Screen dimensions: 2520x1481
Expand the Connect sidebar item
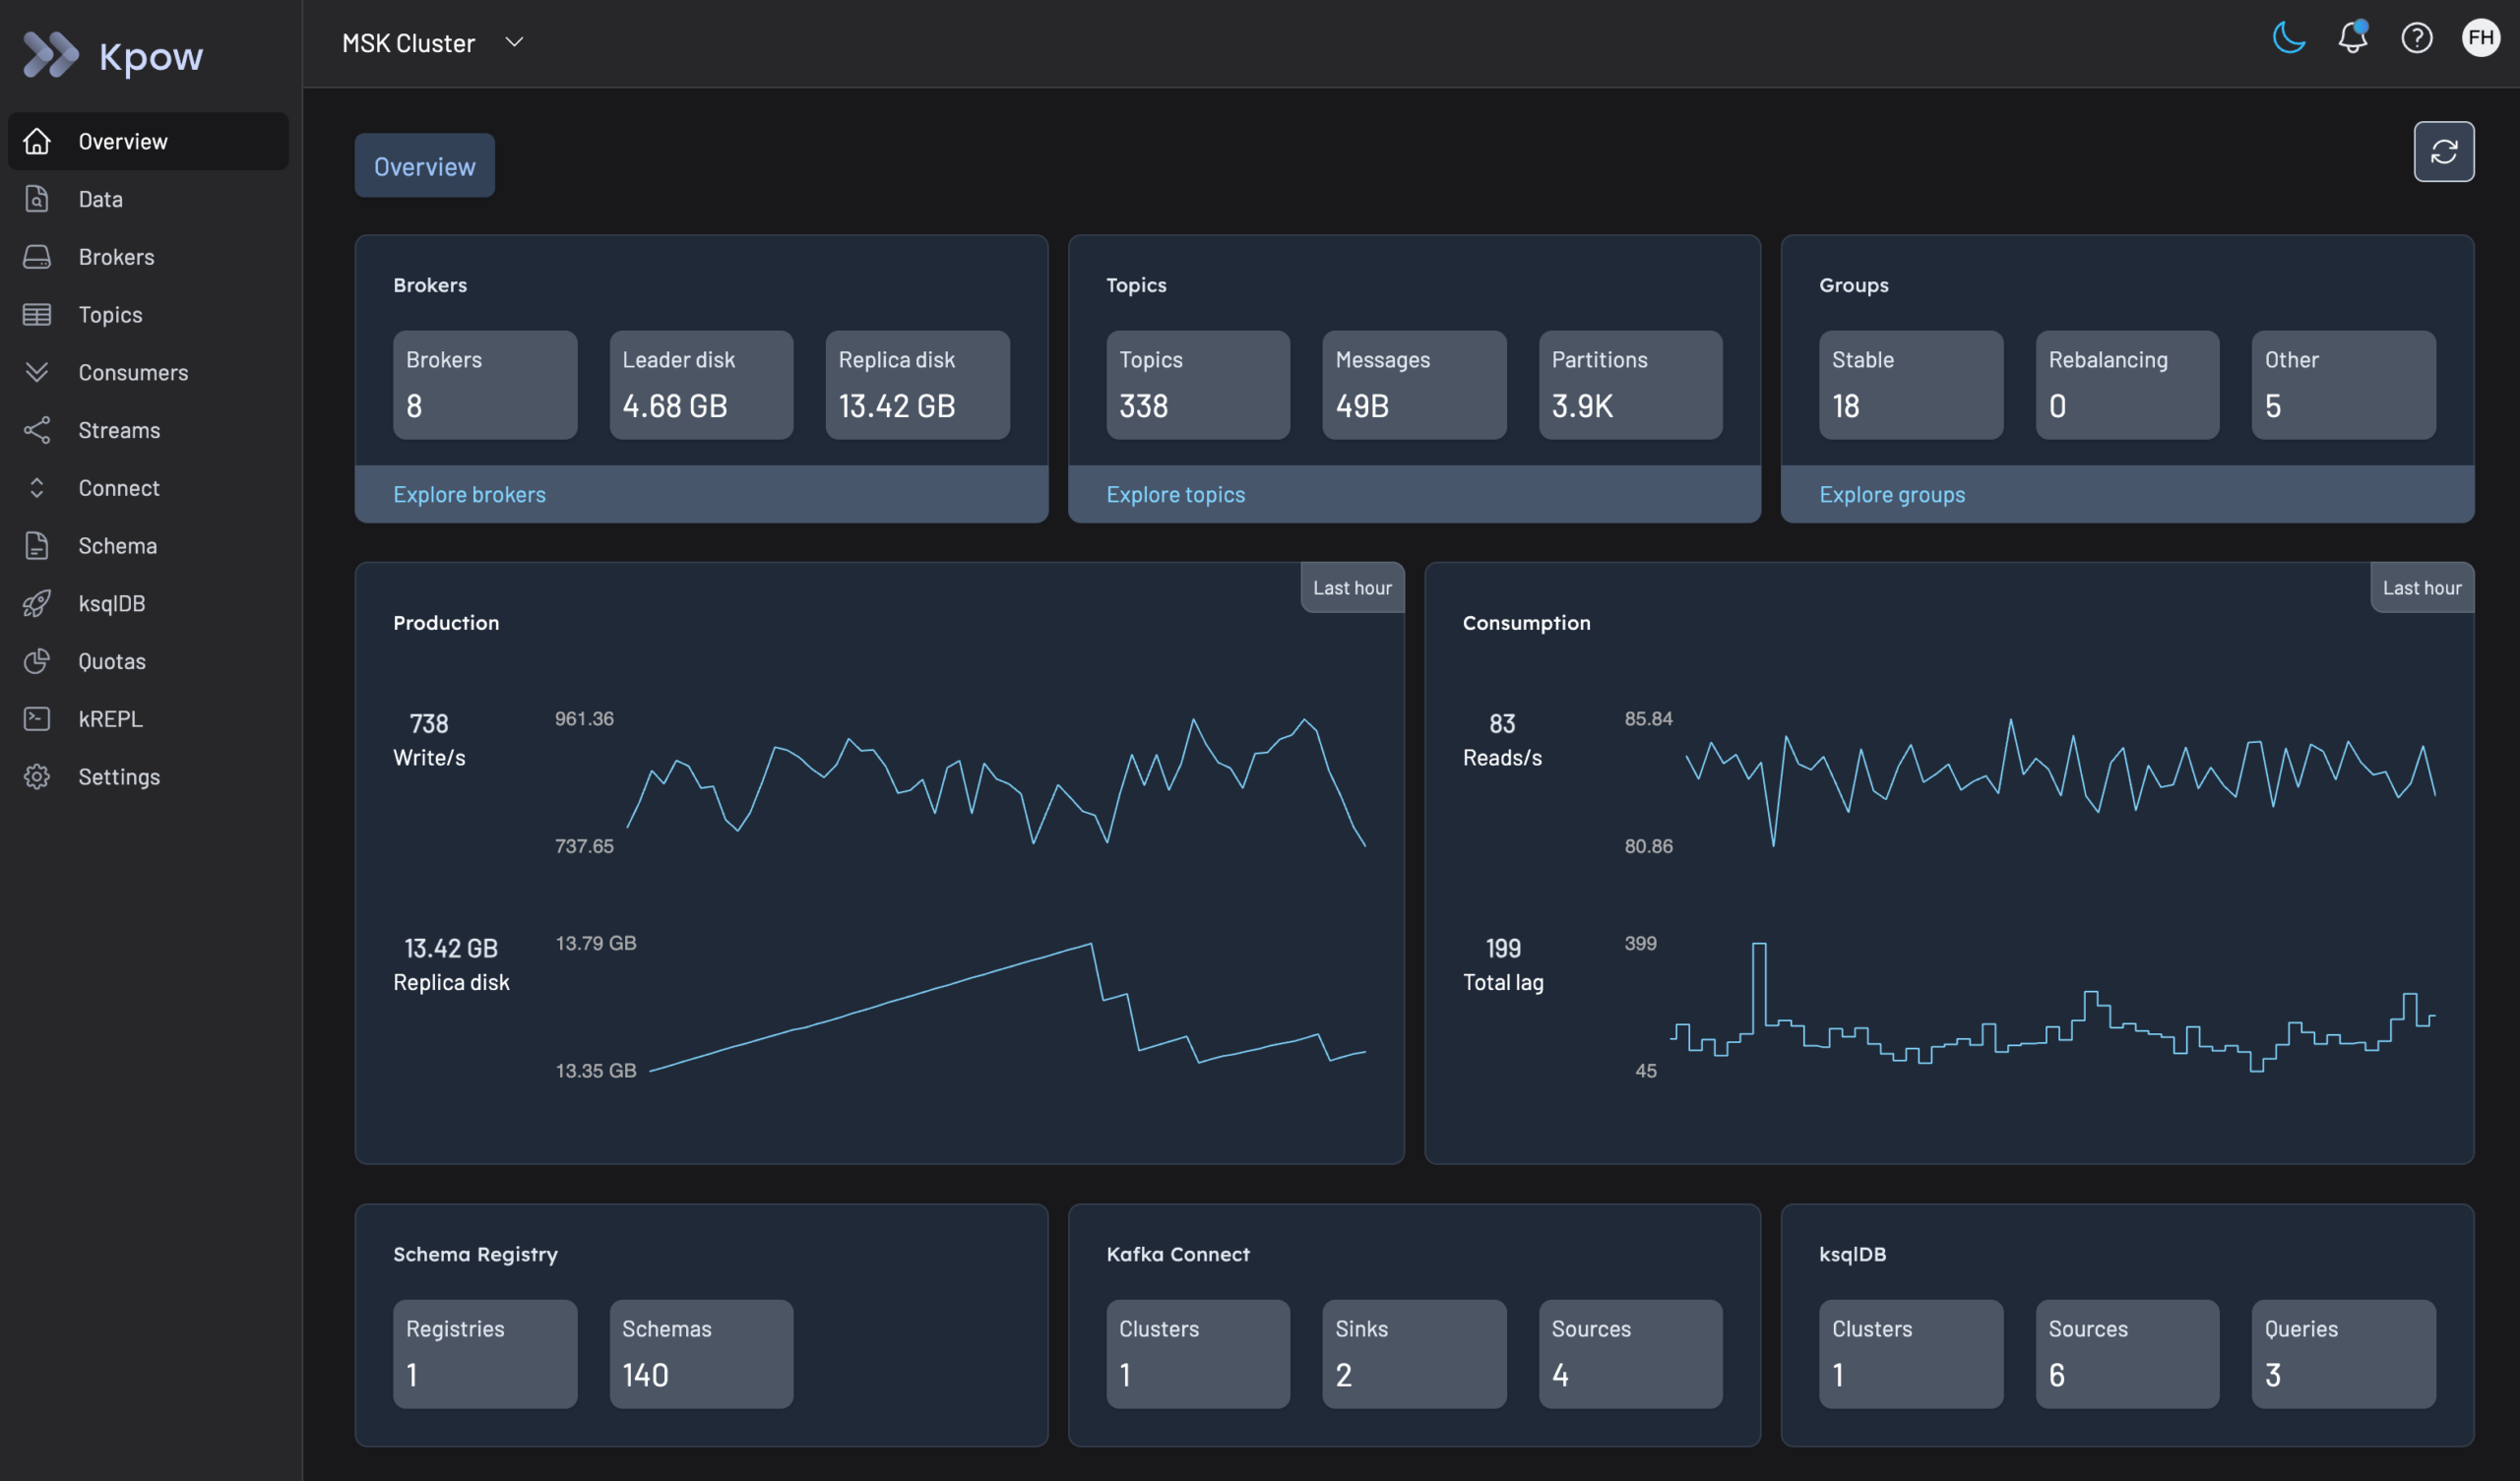click(118, 488)
